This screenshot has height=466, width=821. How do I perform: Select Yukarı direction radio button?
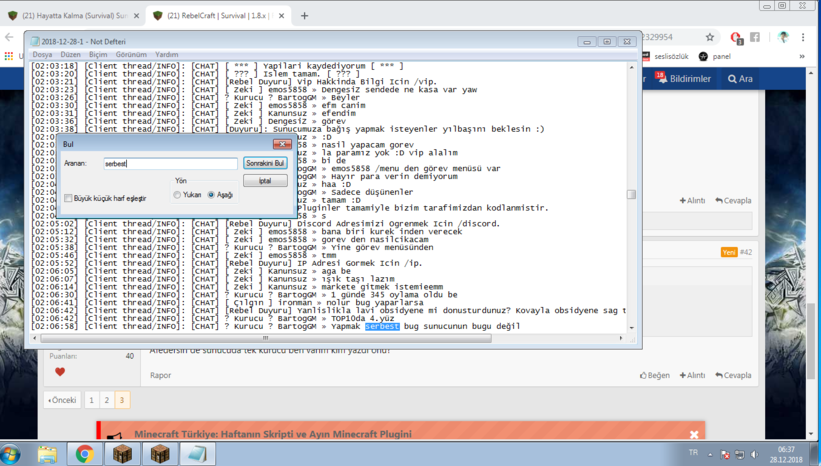tap(177, 195)
